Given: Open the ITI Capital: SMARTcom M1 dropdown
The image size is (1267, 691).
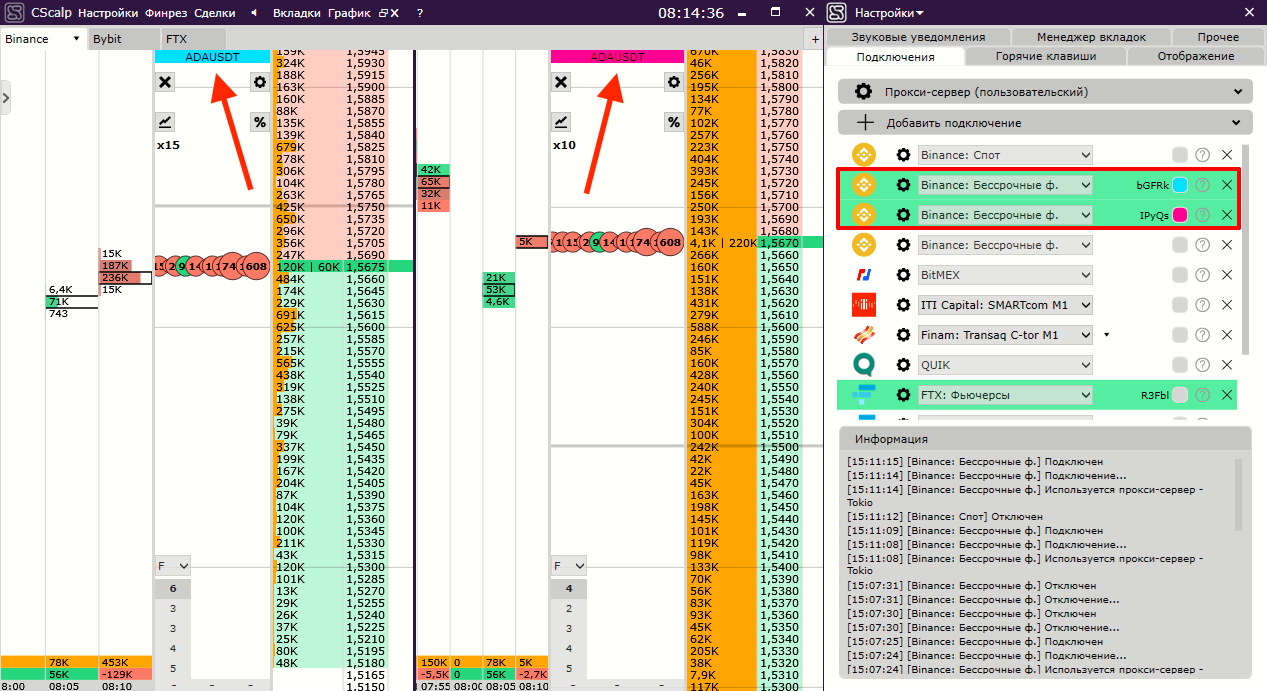Looking at the screenshot, I should (x=1006, y=305).
